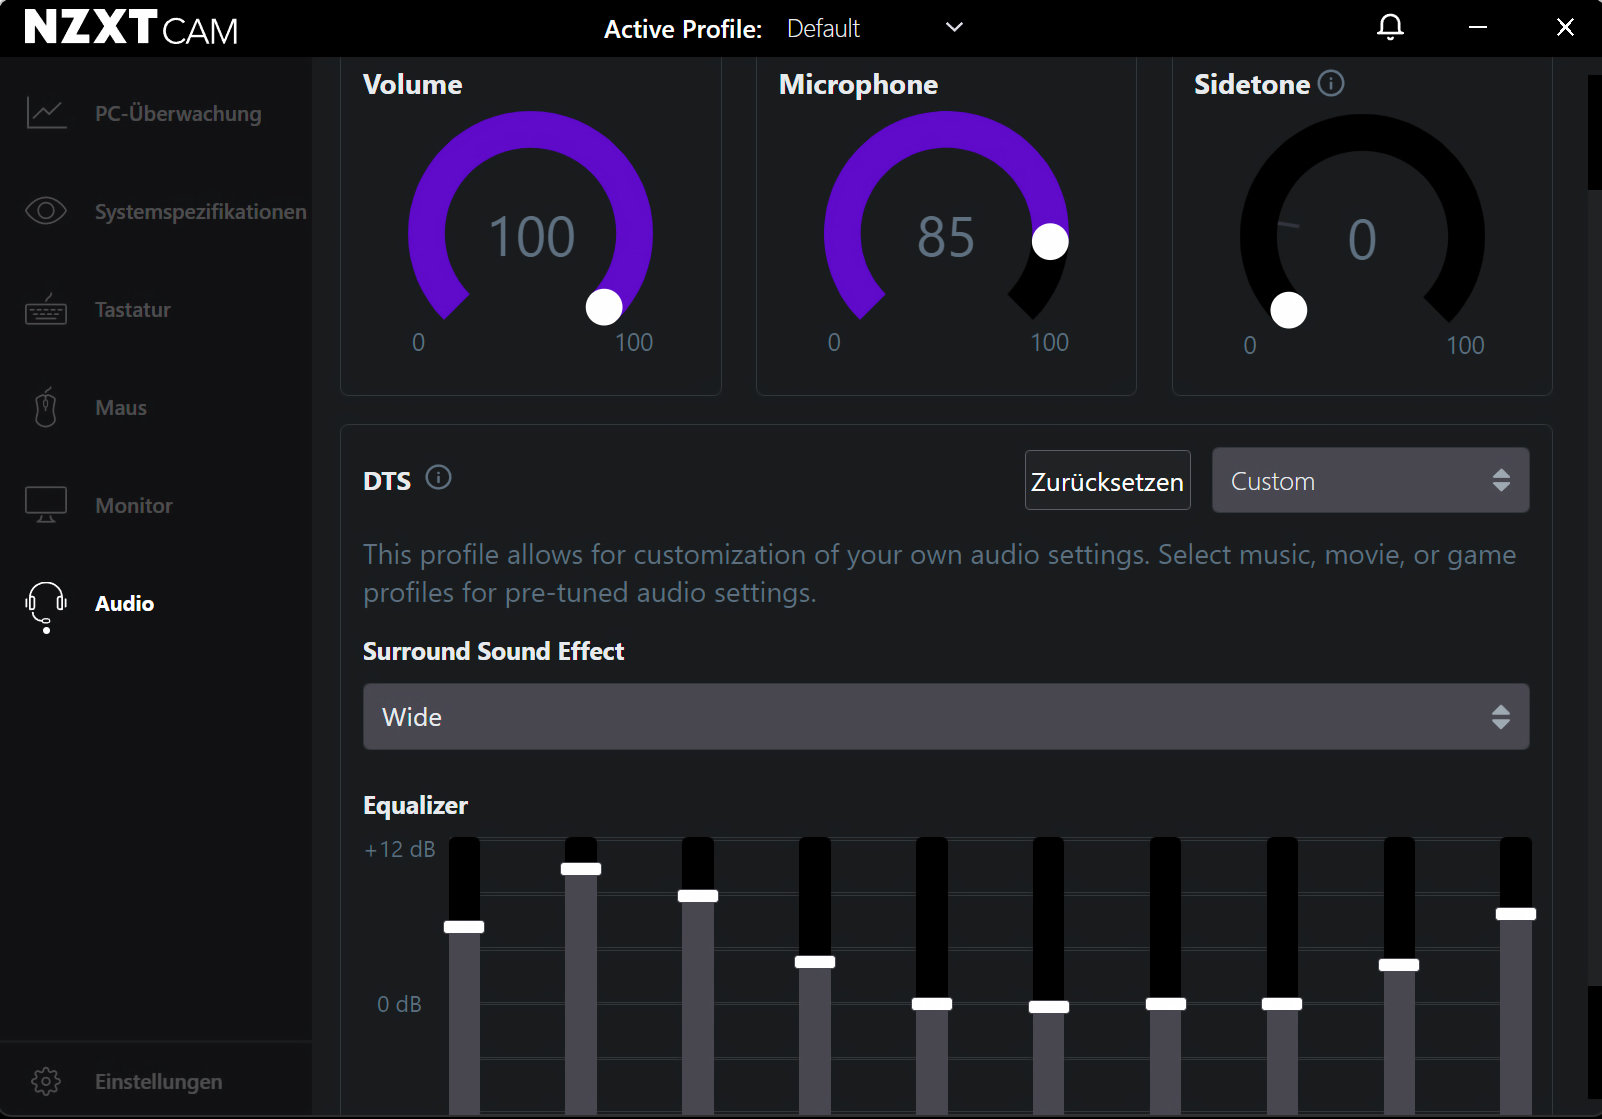1602x1119 pixels.
Task: Close the NZXT CAM window
Action: pos(1565,28)
